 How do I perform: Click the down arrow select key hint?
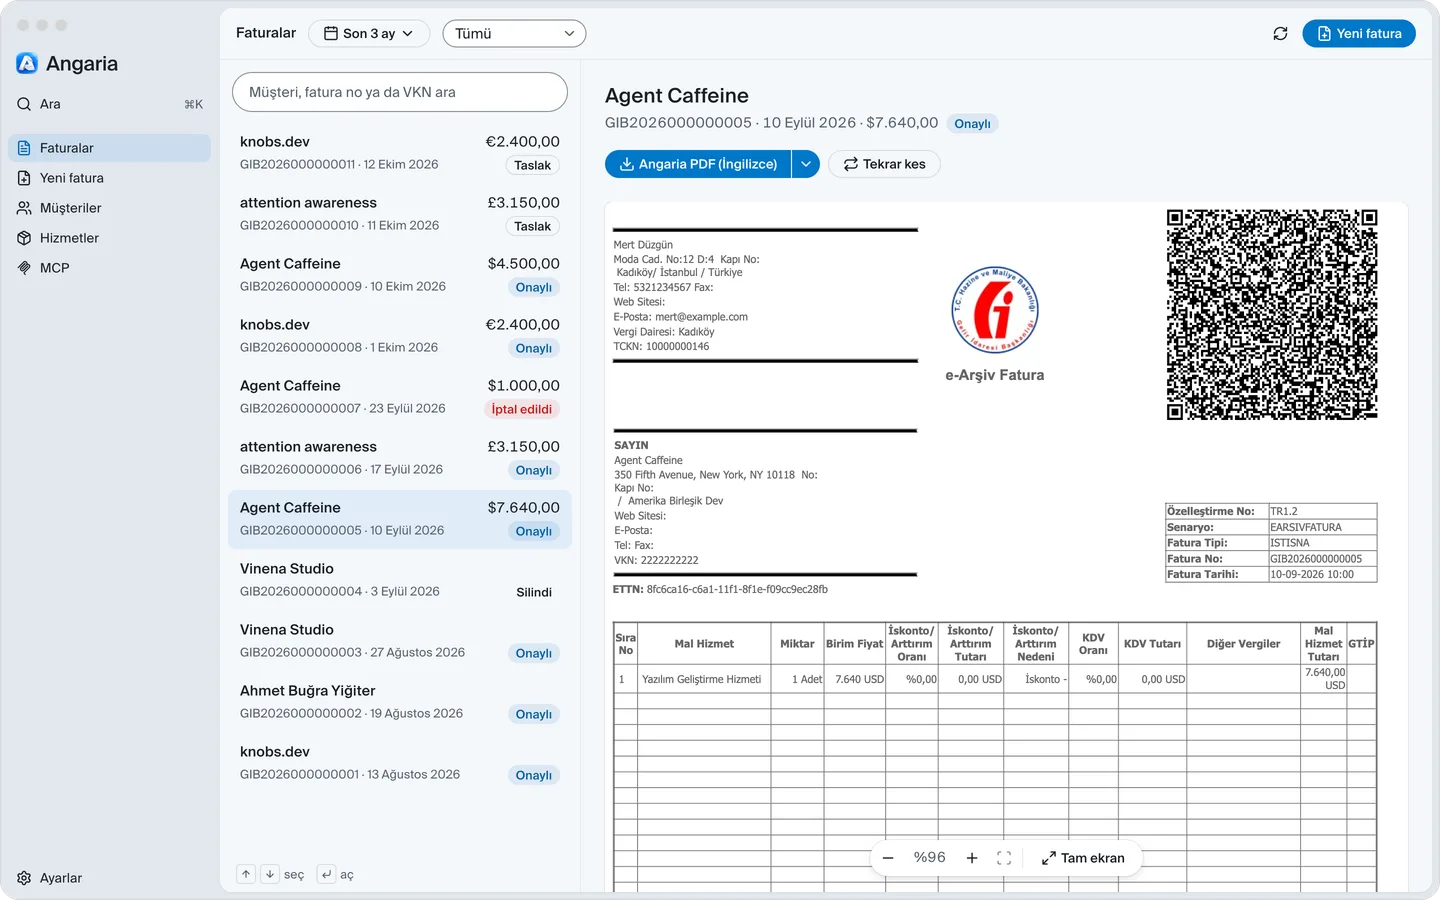pos(270,874)
